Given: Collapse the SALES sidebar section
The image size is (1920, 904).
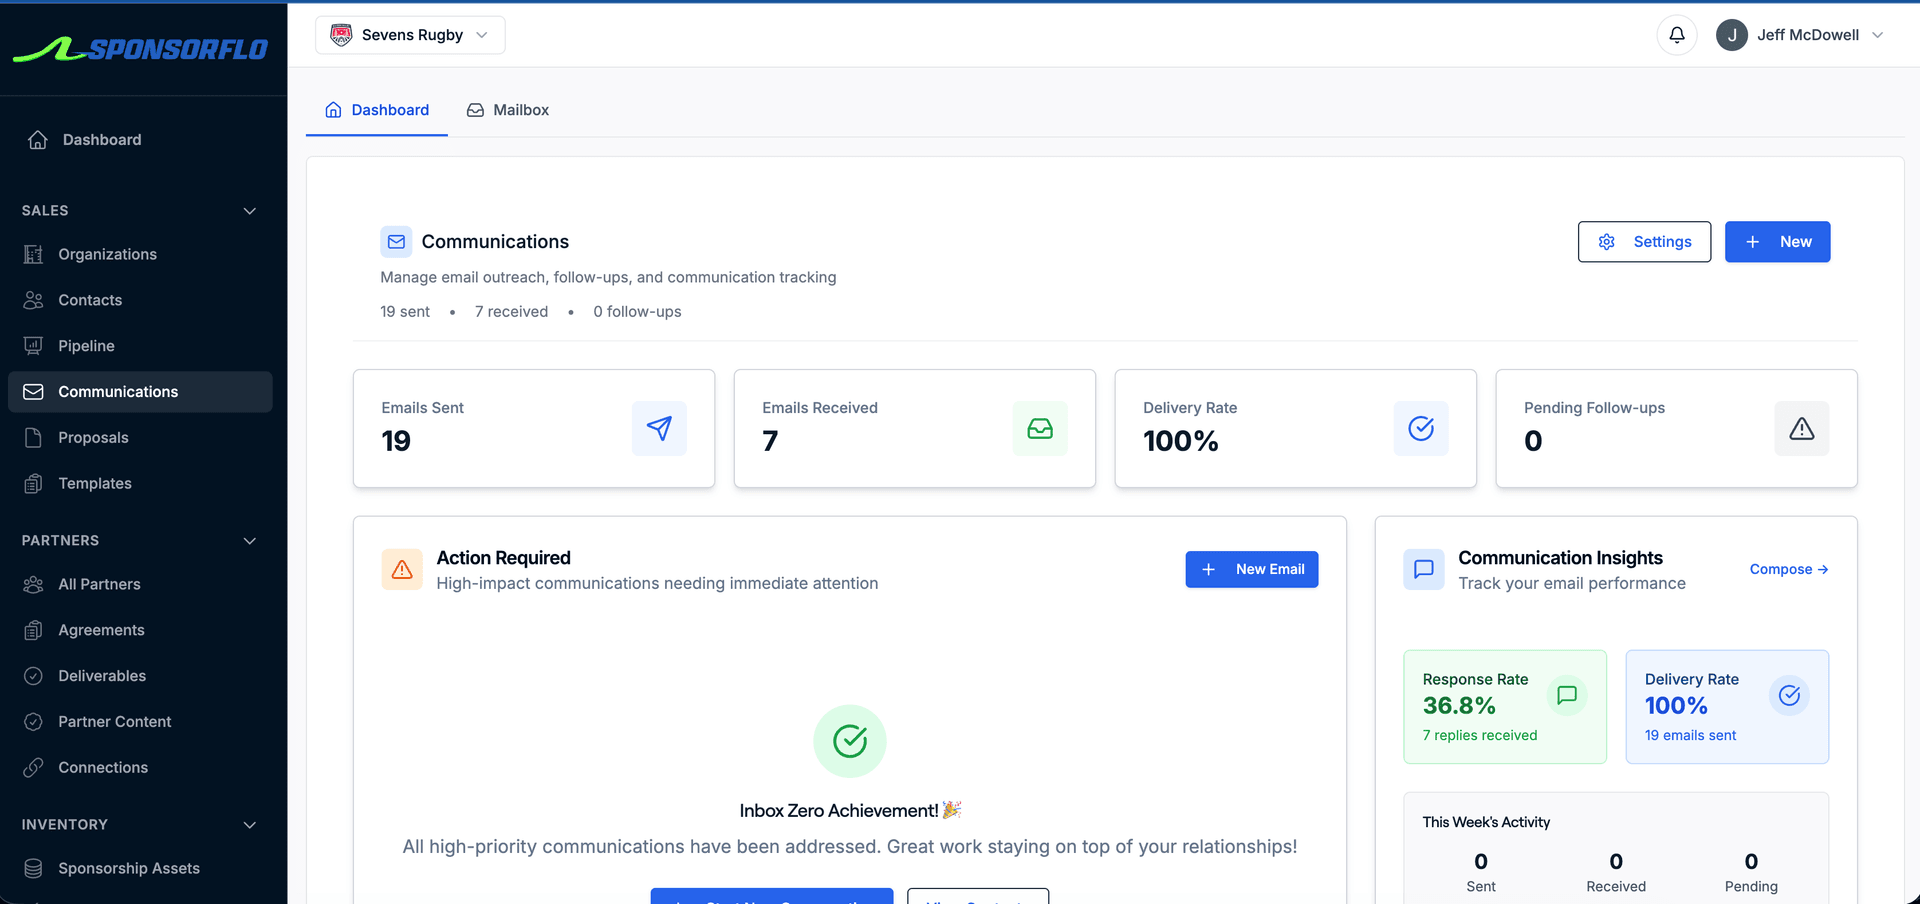Looking at the screenshot, I should pyautogui.click(x=249, y=211).
